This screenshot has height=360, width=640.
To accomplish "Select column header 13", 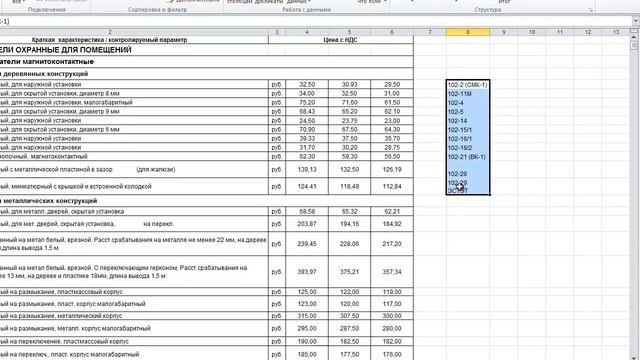I will pyautogui.click(x=616, y=32).
